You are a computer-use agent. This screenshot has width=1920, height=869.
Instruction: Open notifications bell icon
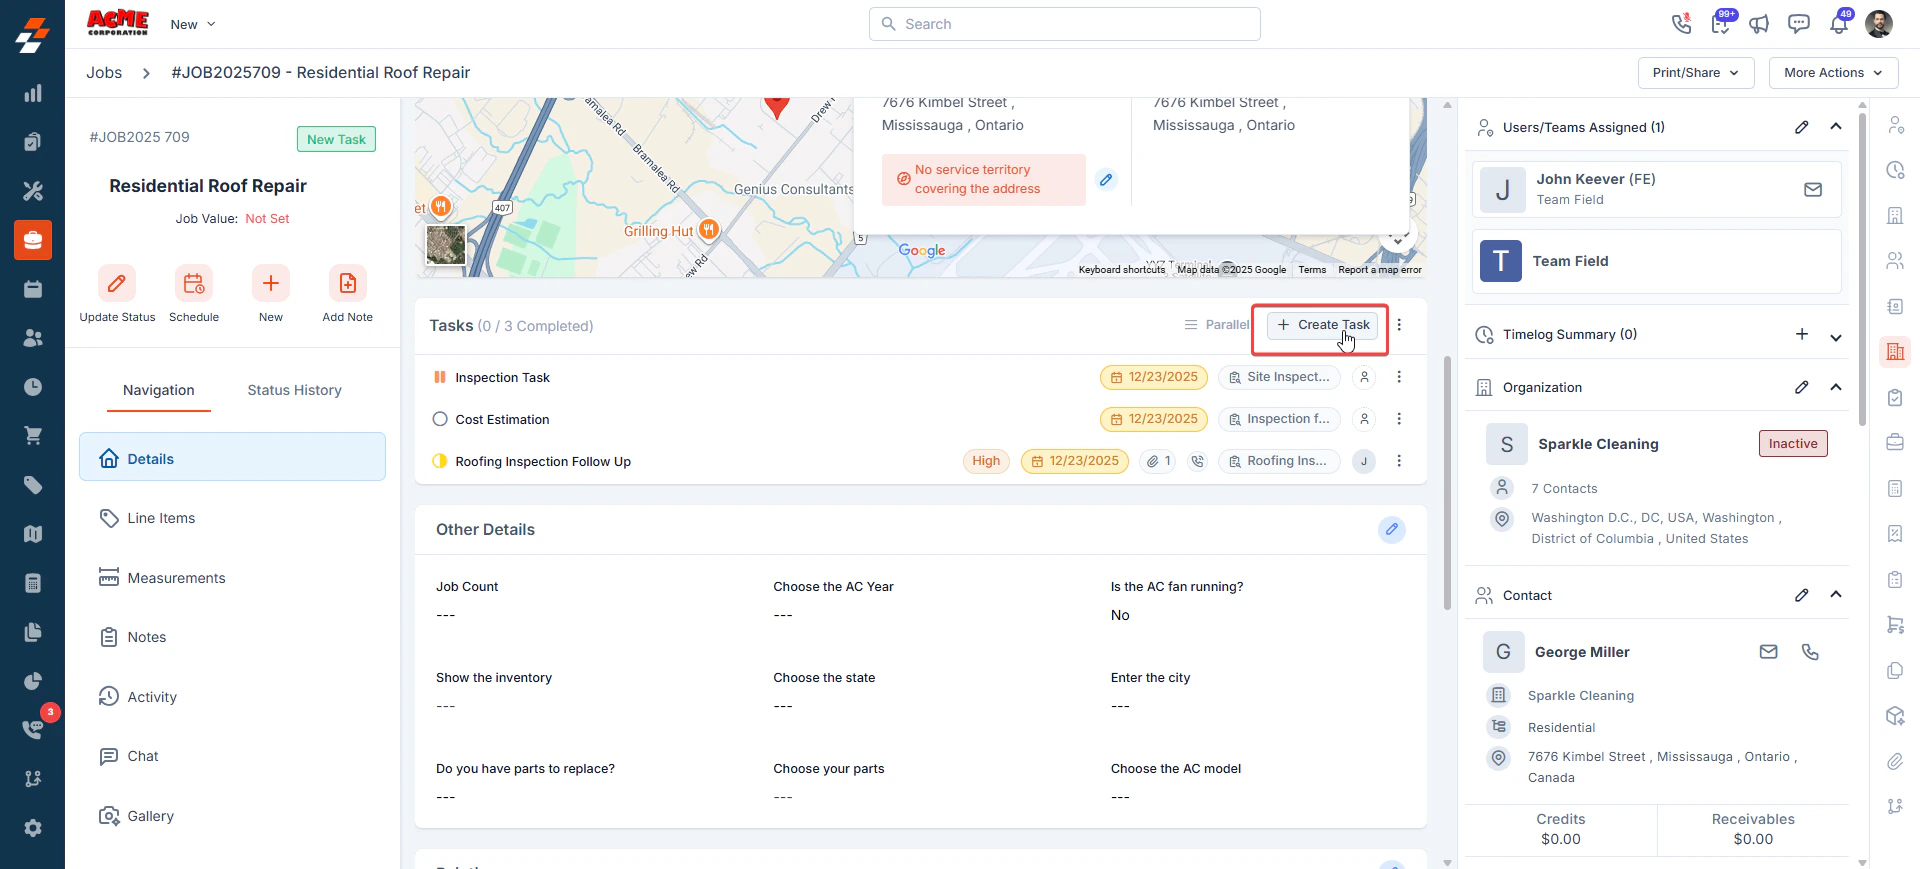[x=1838, y=24]
